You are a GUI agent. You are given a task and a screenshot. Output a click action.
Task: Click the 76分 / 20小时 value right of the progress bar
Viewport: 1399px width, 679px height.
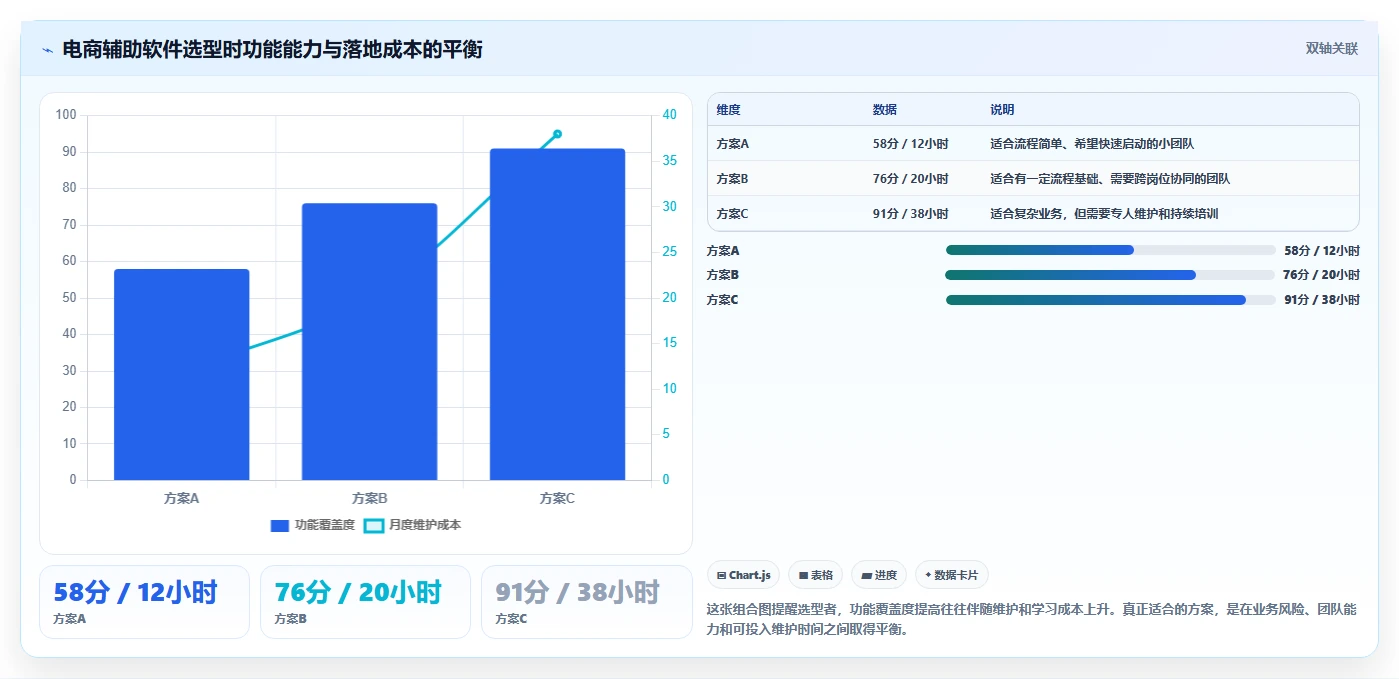[1321, 275]
